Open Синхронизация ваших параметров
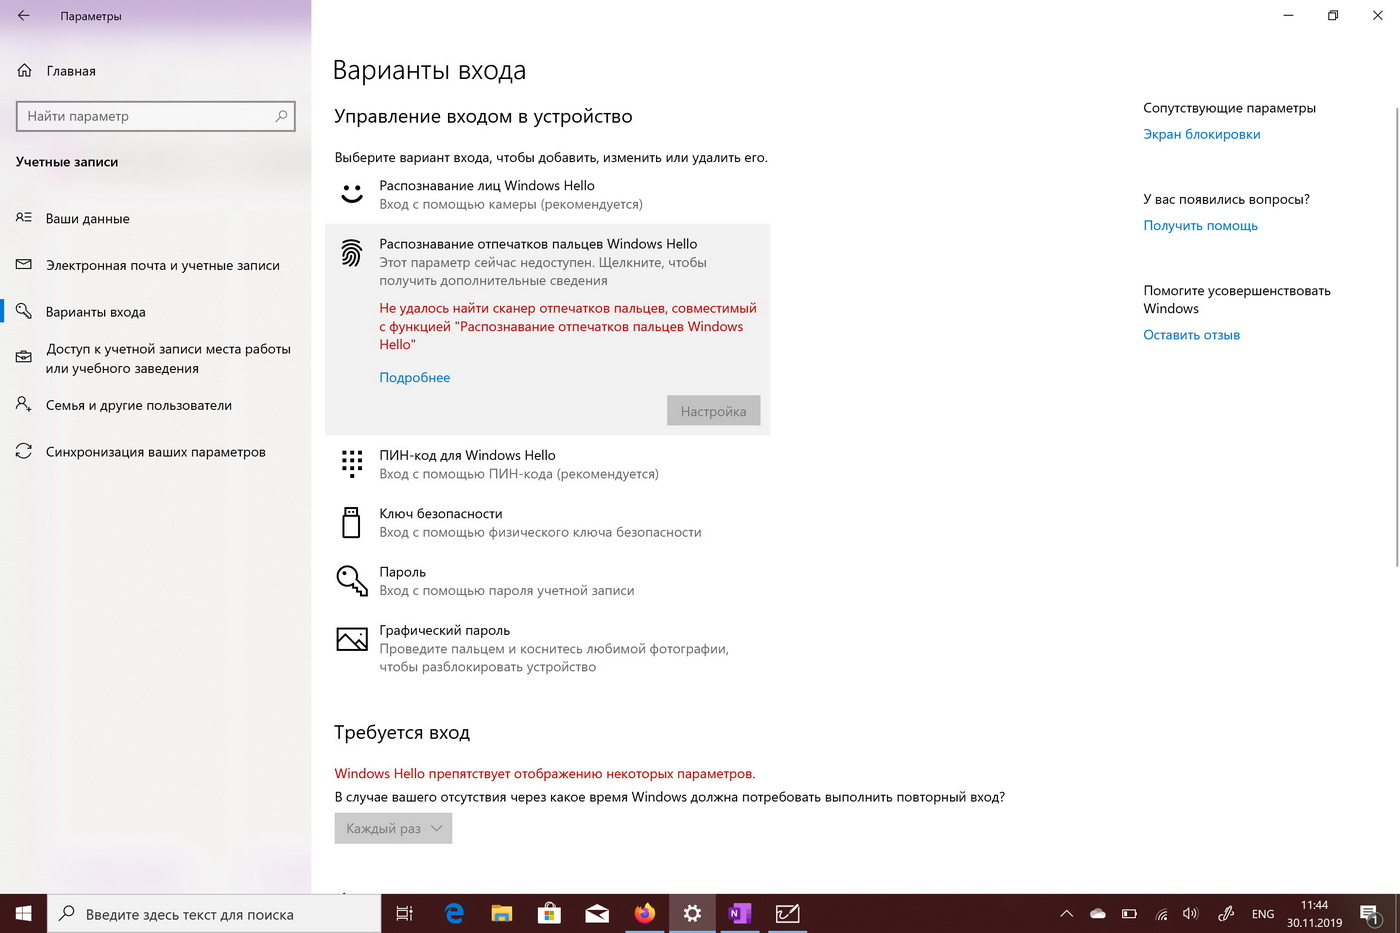Screen dimensions: 1400x933 click(x=156, y=452)
